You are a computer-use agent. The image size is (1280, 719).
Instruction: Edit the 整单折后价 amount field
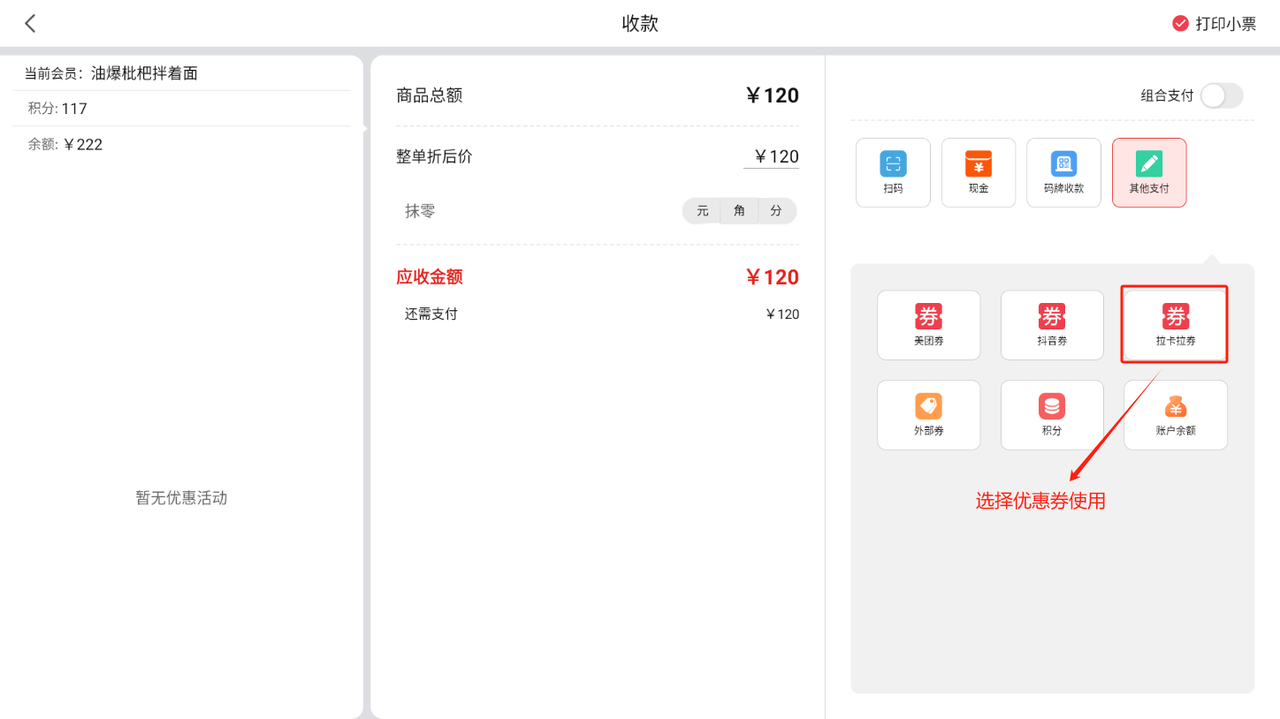coord(775,157)
